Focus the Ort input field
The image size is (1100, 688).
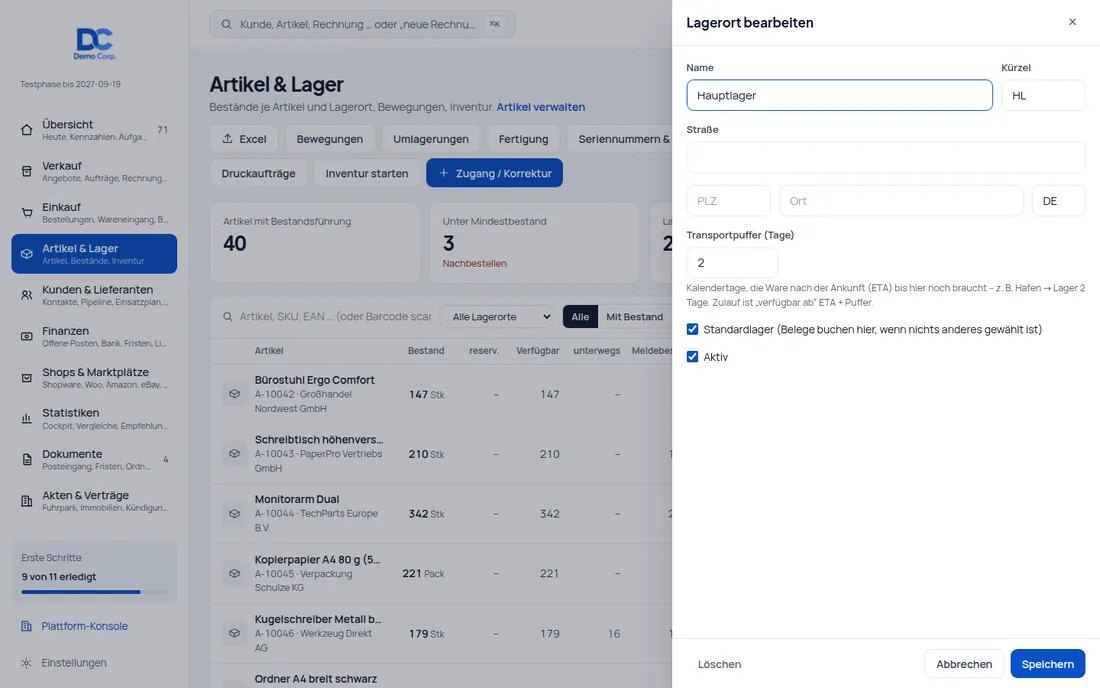(901, 201)
